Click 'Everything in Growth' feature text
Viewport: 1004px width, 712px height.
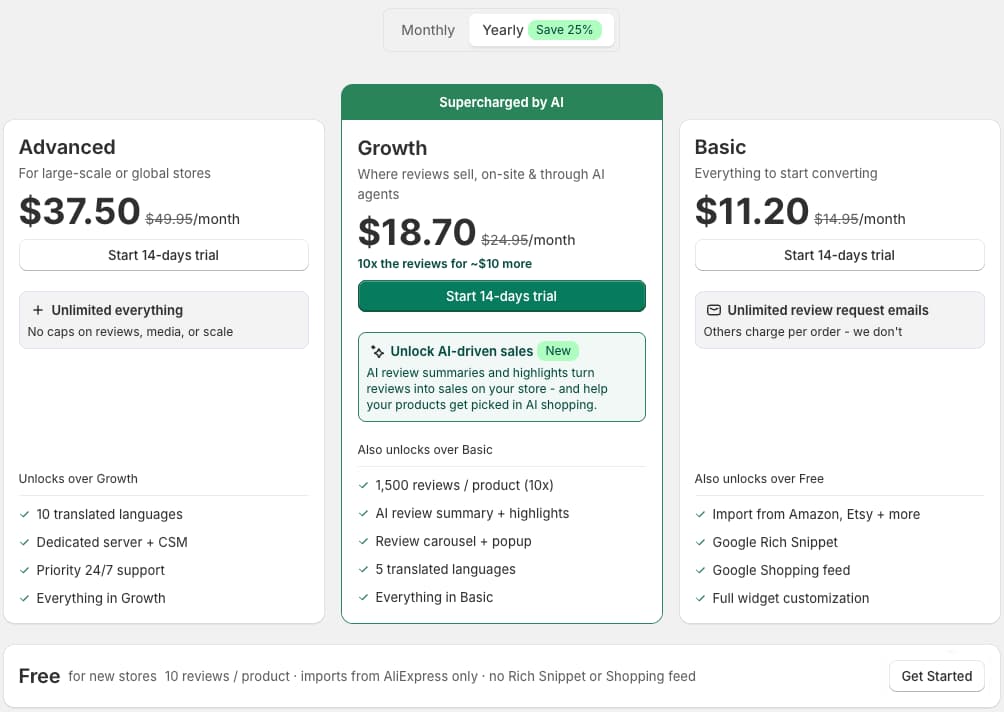pyautogui.click(x=101, y=598)
